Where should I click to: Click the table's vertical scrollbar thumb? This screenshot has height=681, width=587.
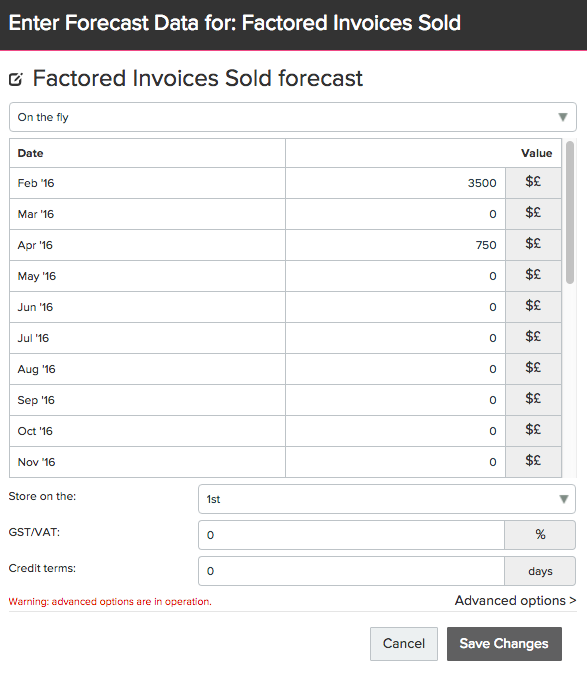point(570,212)
